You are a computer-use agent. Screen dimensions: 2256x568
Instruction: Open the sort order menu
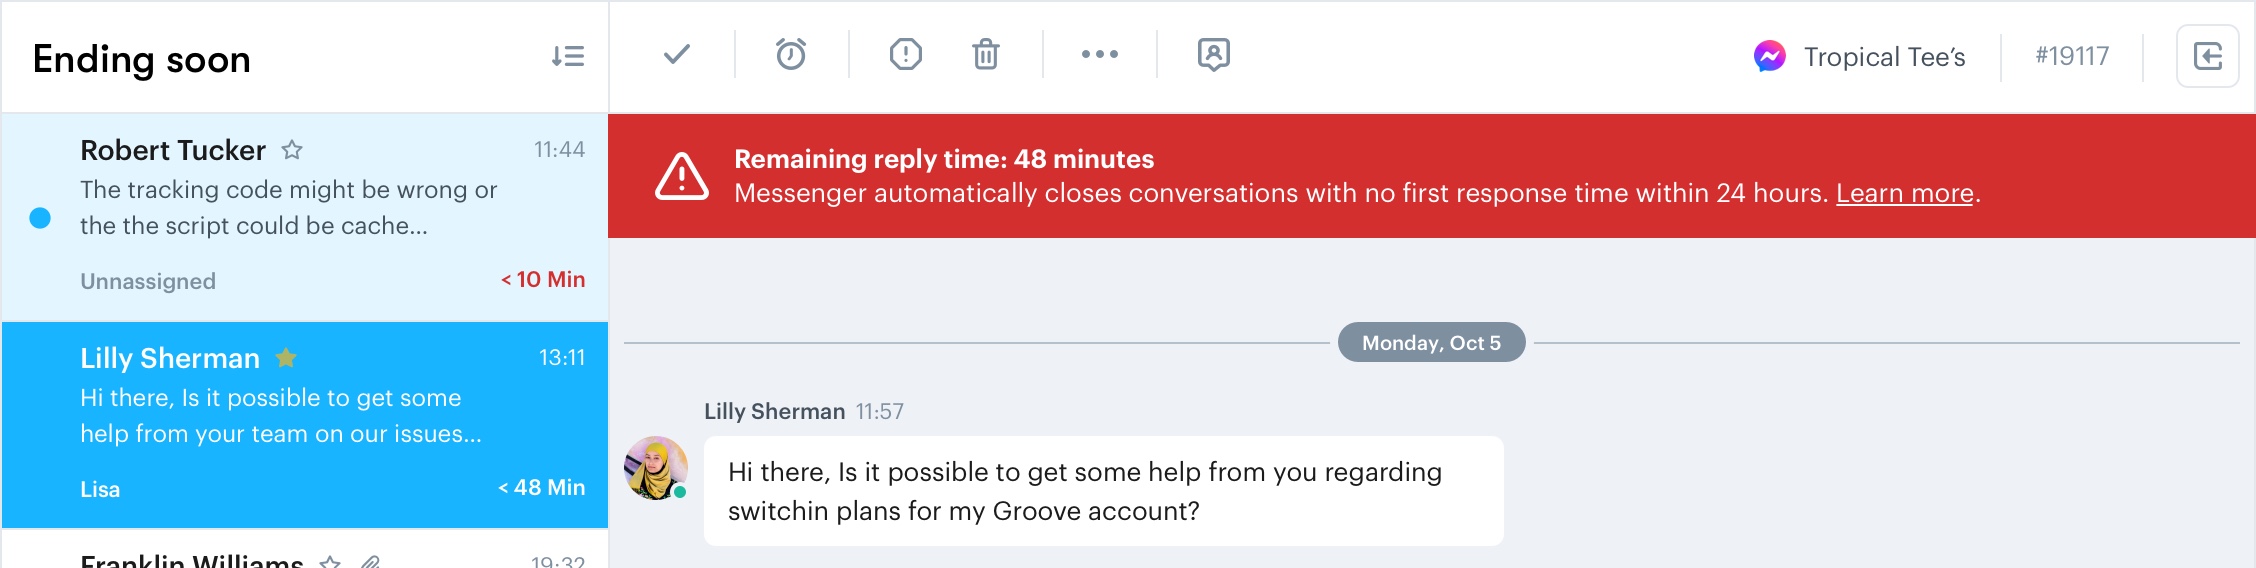tap(568, 56)
